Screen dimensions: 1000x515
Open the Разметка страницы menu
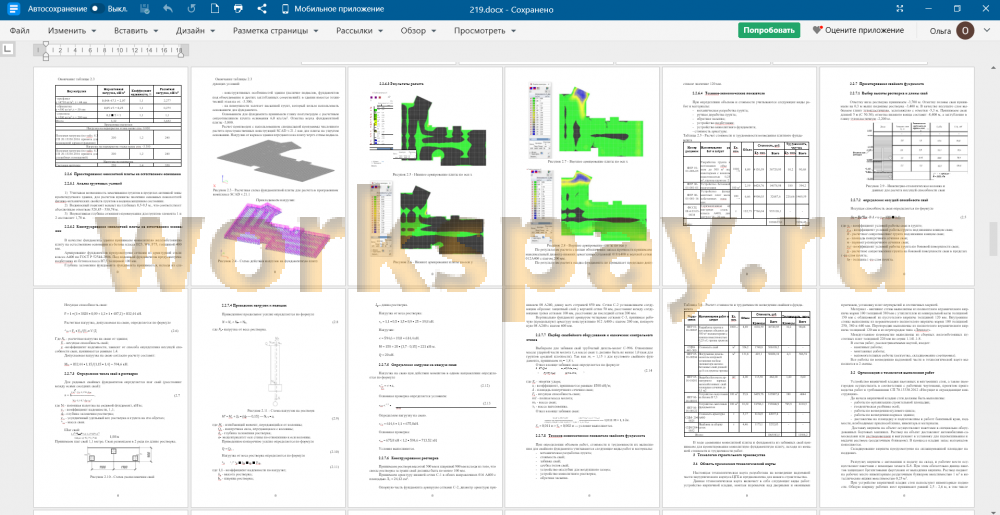pyautogui.click(x=276, y=31)
